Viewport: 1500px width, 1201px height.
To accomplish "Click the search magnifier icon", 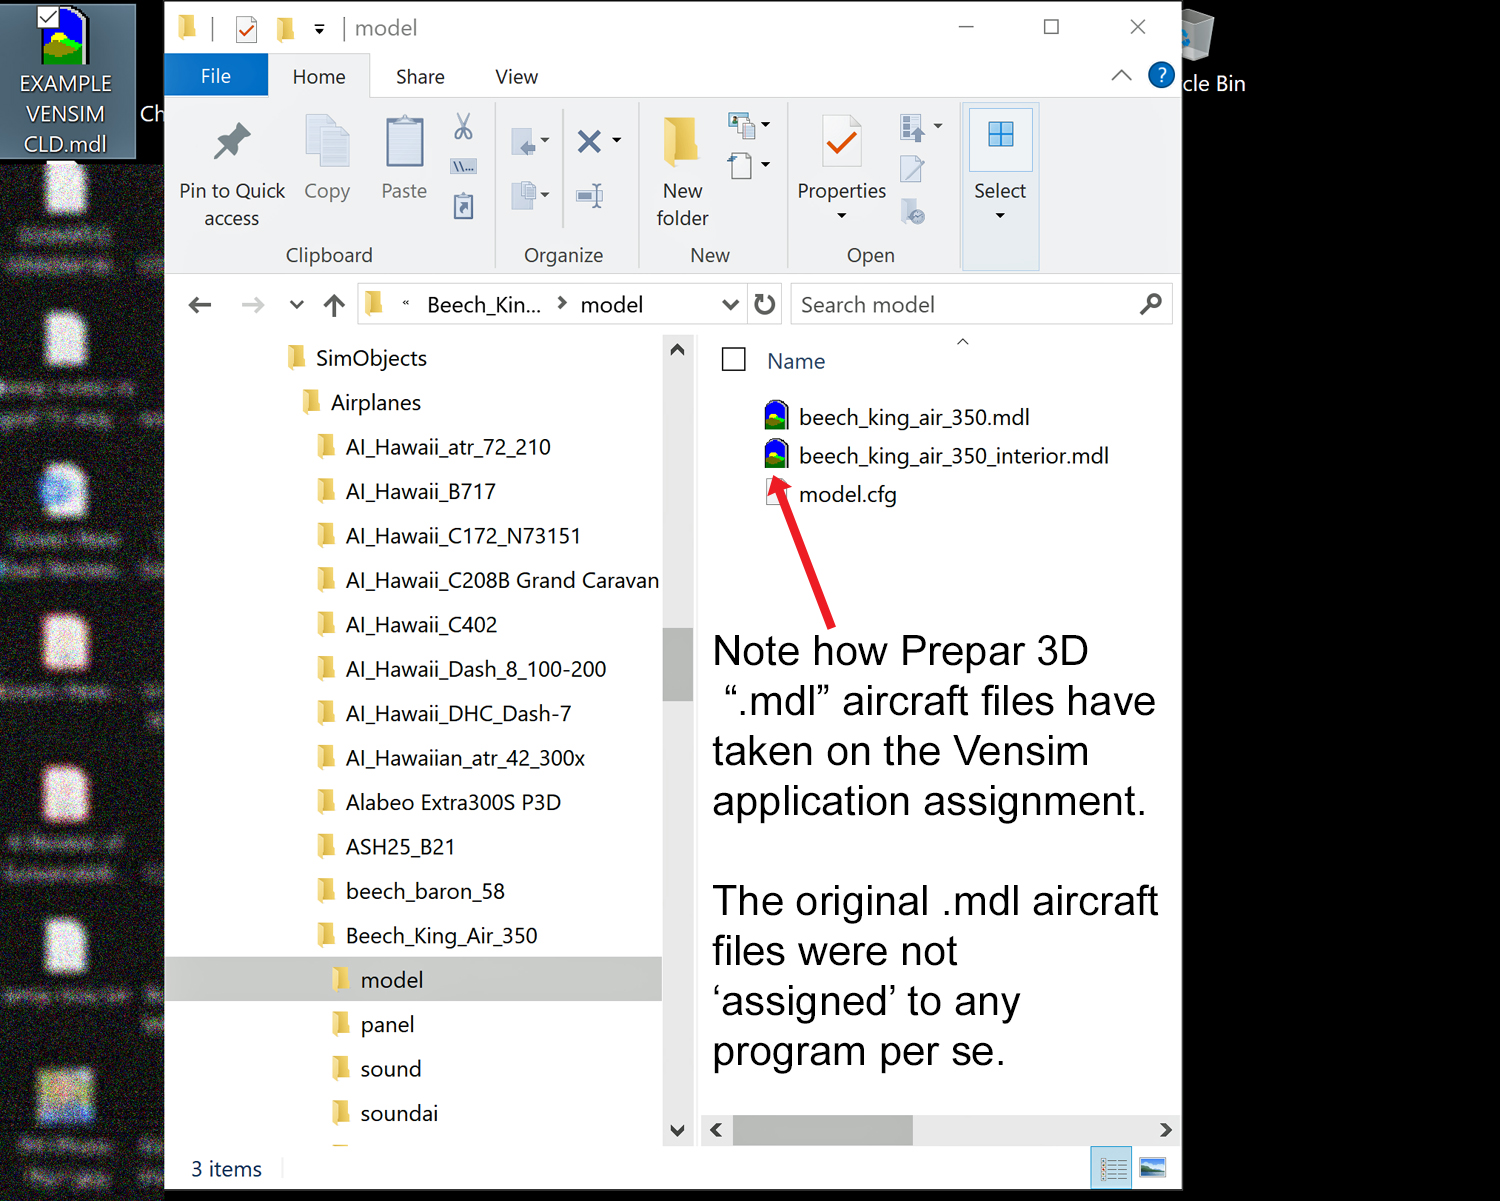I will [1151, 304].
